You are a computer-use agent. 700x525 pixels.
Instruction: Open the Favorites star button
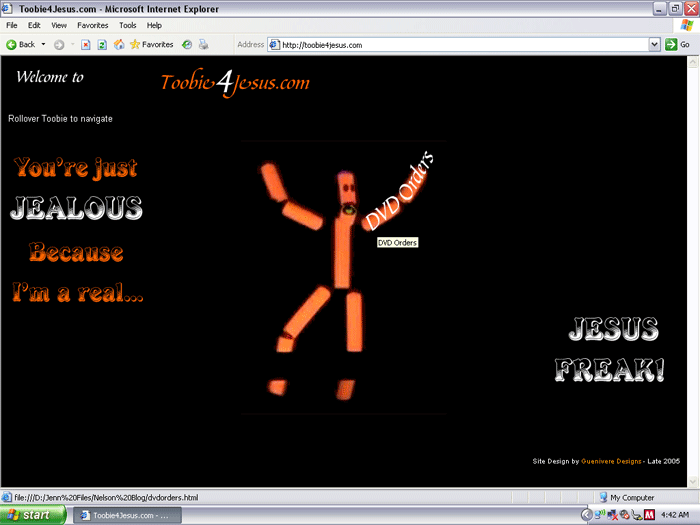(x=151, y=45)
